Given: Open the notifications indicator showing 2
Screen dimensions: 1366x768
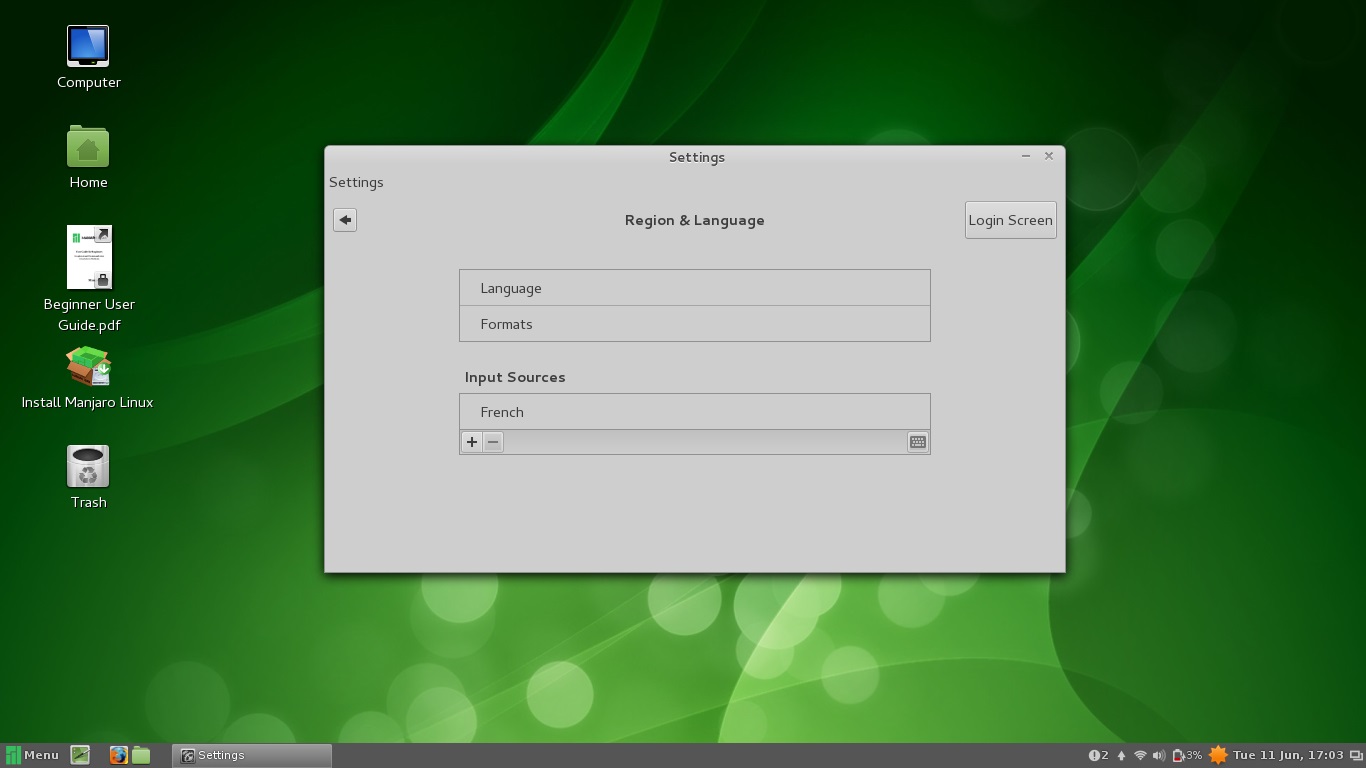Looking at the screenshot, I should click(1098, 755).
